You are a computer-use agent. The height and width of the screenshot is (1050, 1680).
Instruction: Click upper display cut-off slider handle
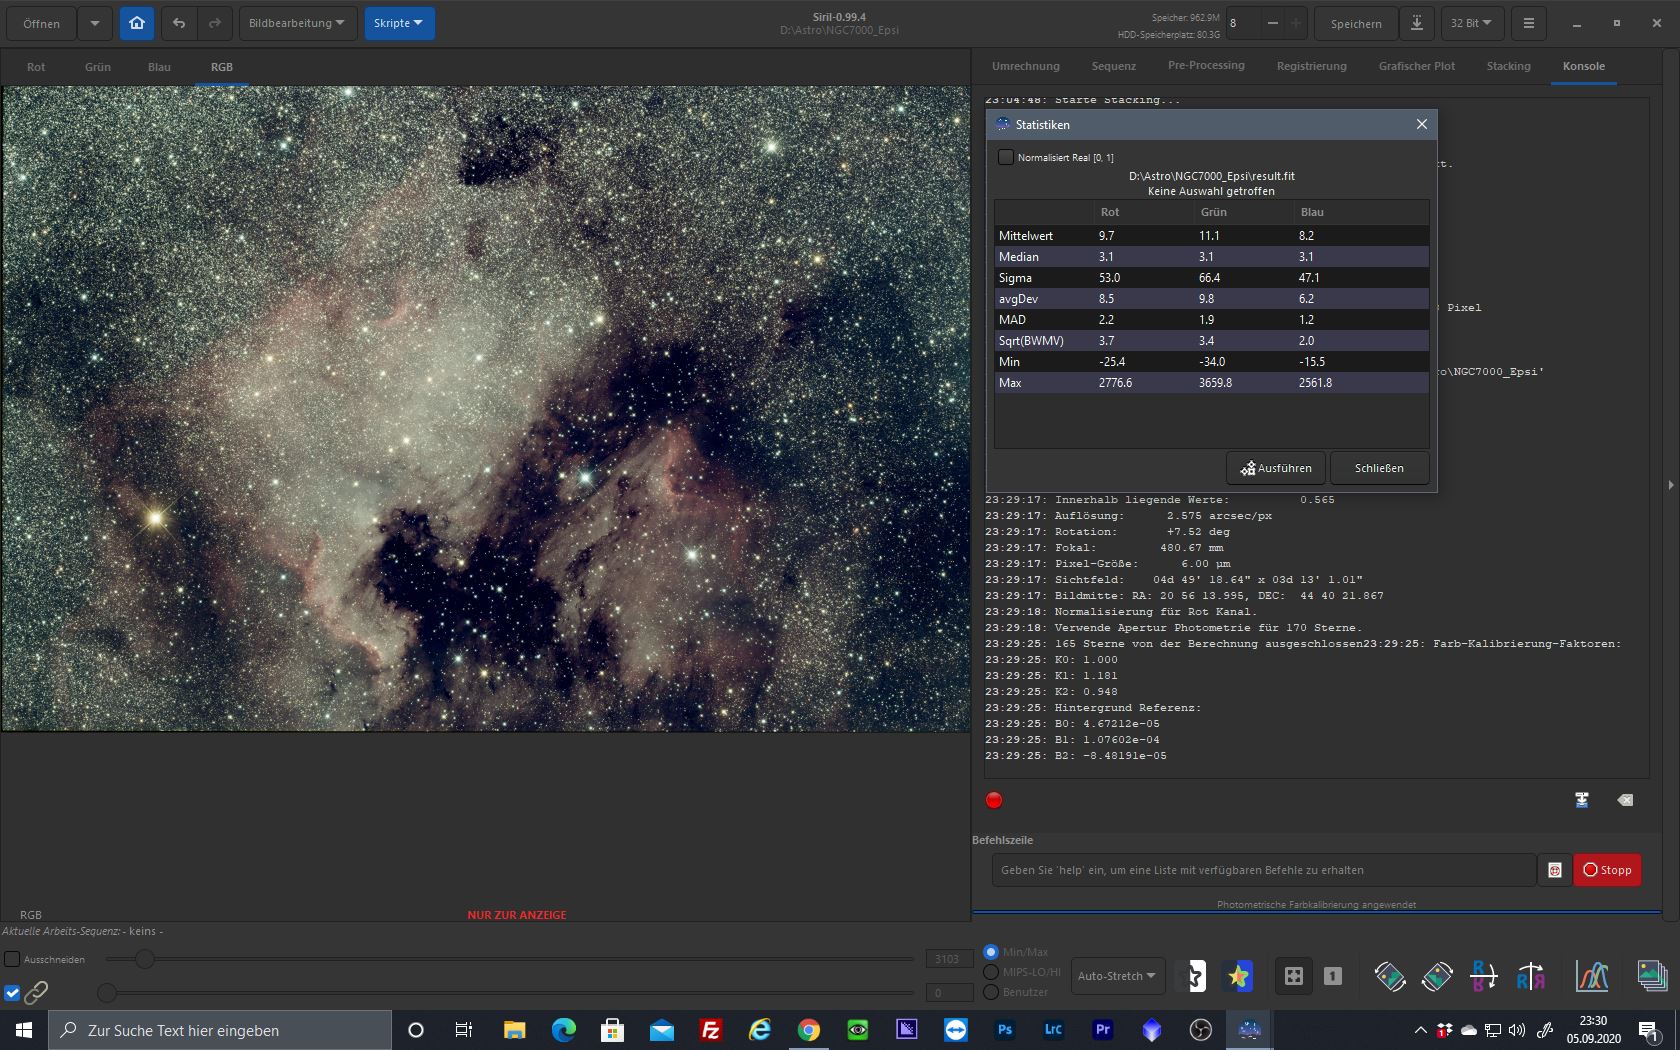tap(145, 959)
